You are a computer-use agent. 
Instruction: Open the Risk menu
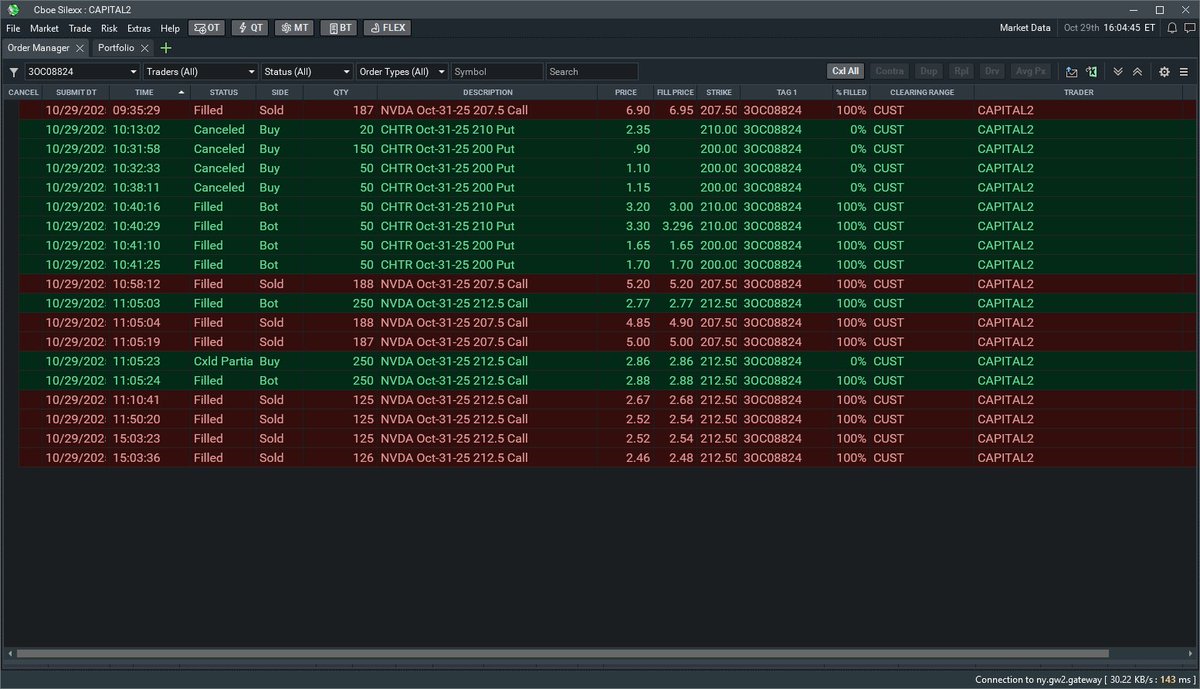coord(109,28)
